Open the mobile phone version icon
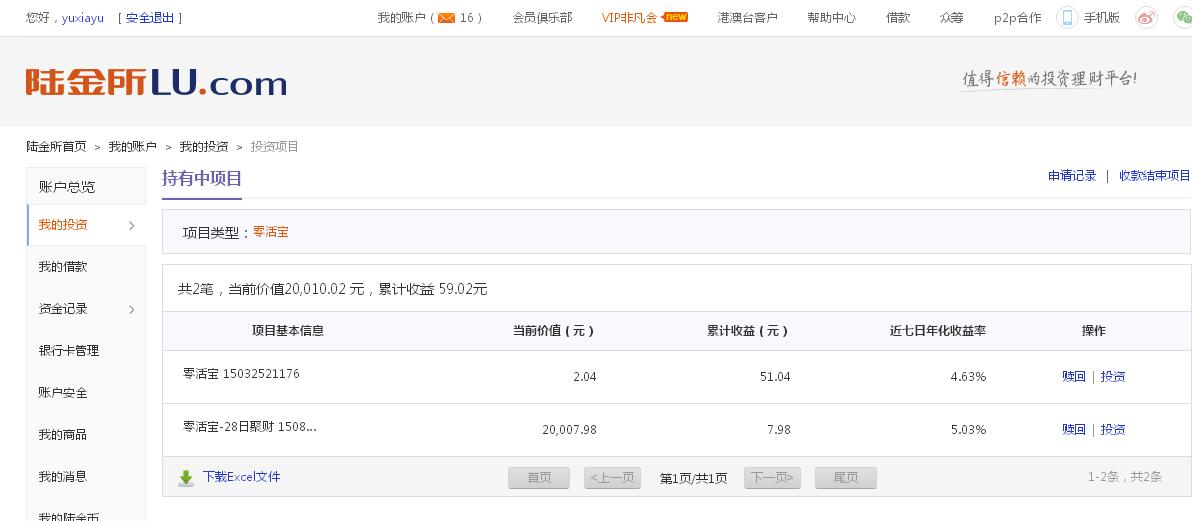 1067,17
